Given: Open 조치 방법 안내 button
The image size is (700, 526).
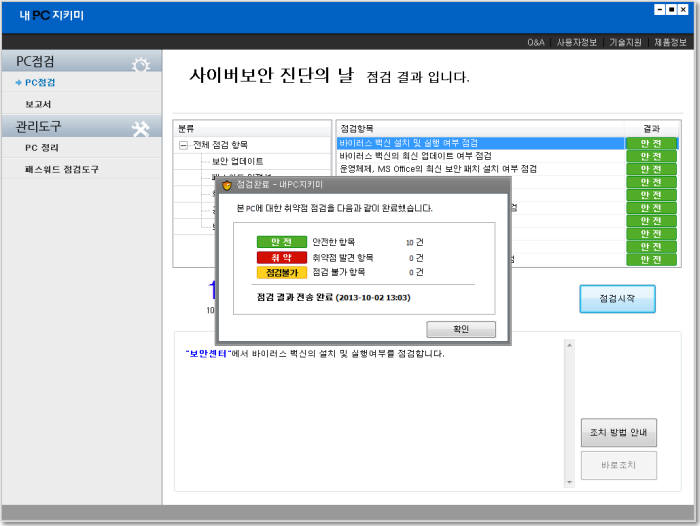Looking at the screenshot, I should point(618,432).
